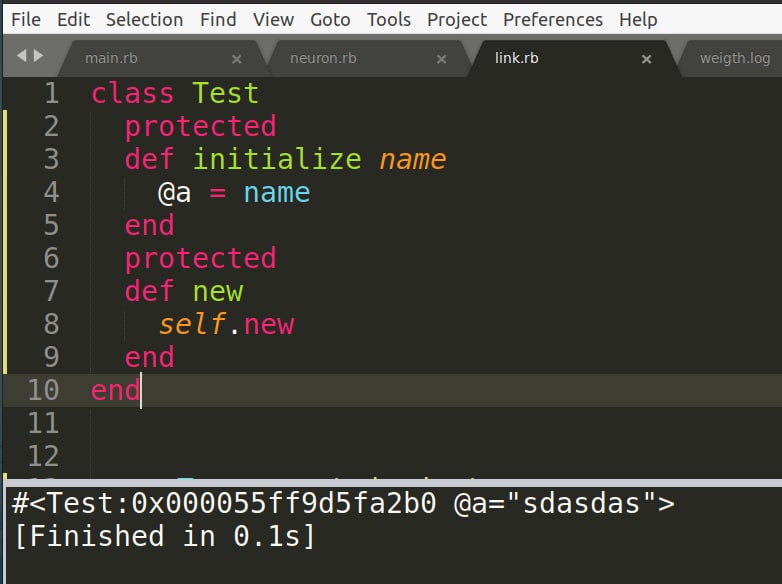Open the File menu

[x=26, y=19]
